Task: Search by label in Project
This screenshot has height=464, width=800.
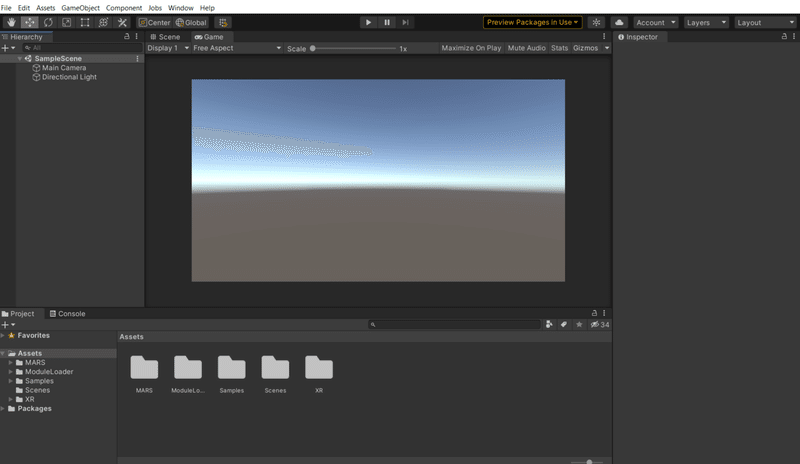Action: (564, 325)
